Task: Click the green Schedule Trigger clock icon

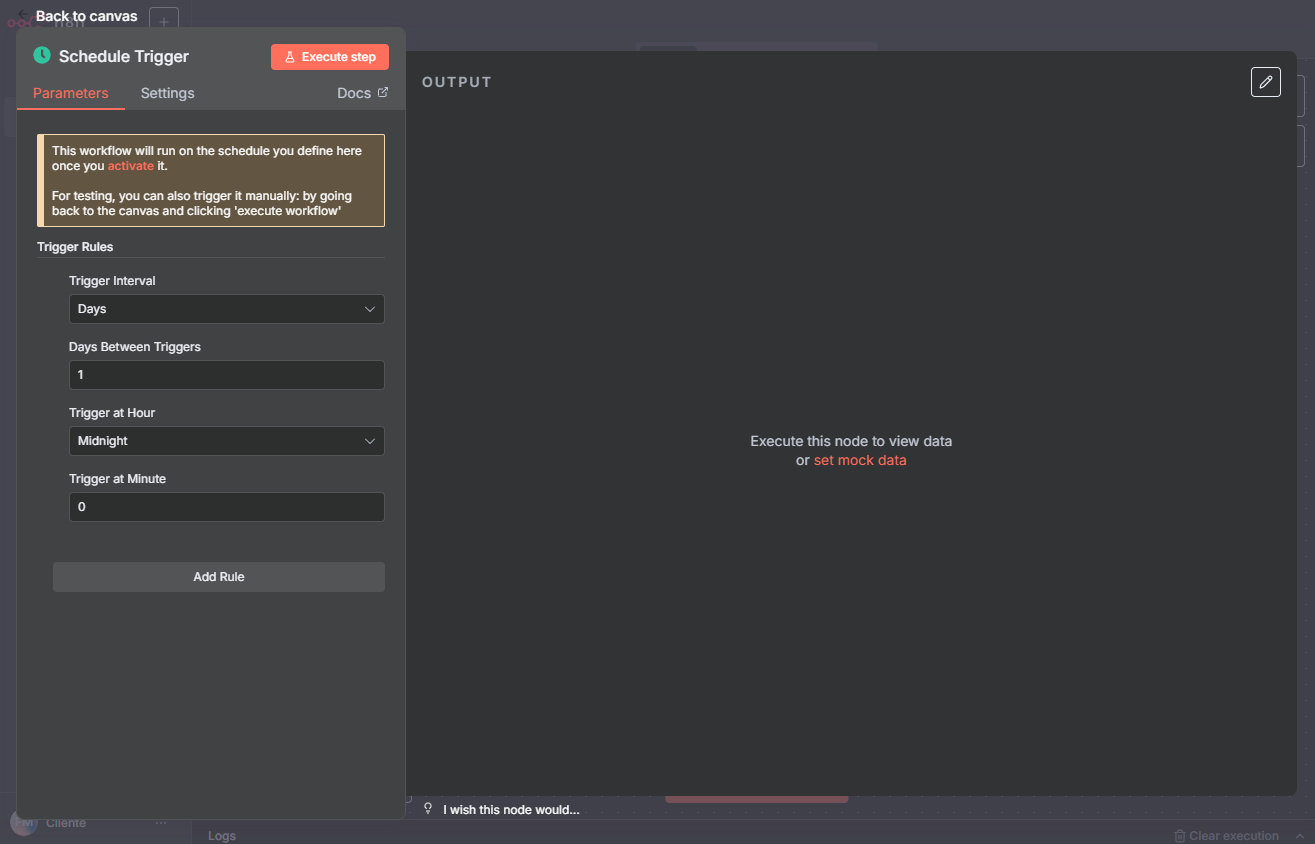Action: tap(42, 56)
